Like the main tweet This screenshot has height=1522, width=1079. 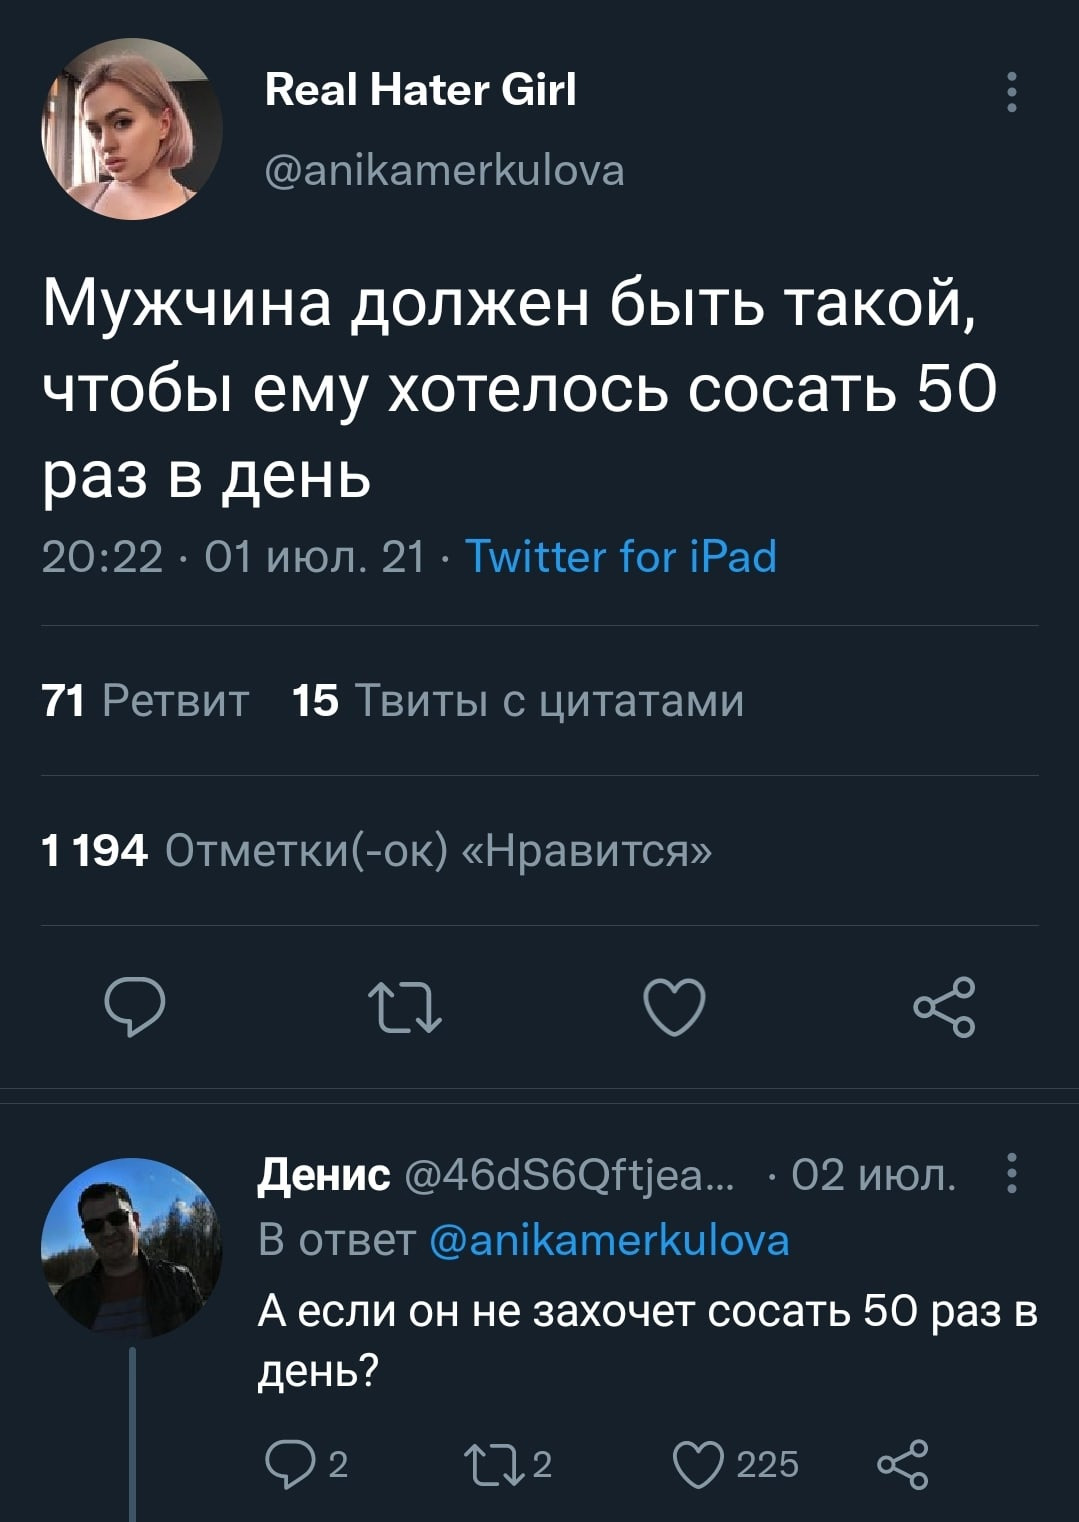[674, 1006]
